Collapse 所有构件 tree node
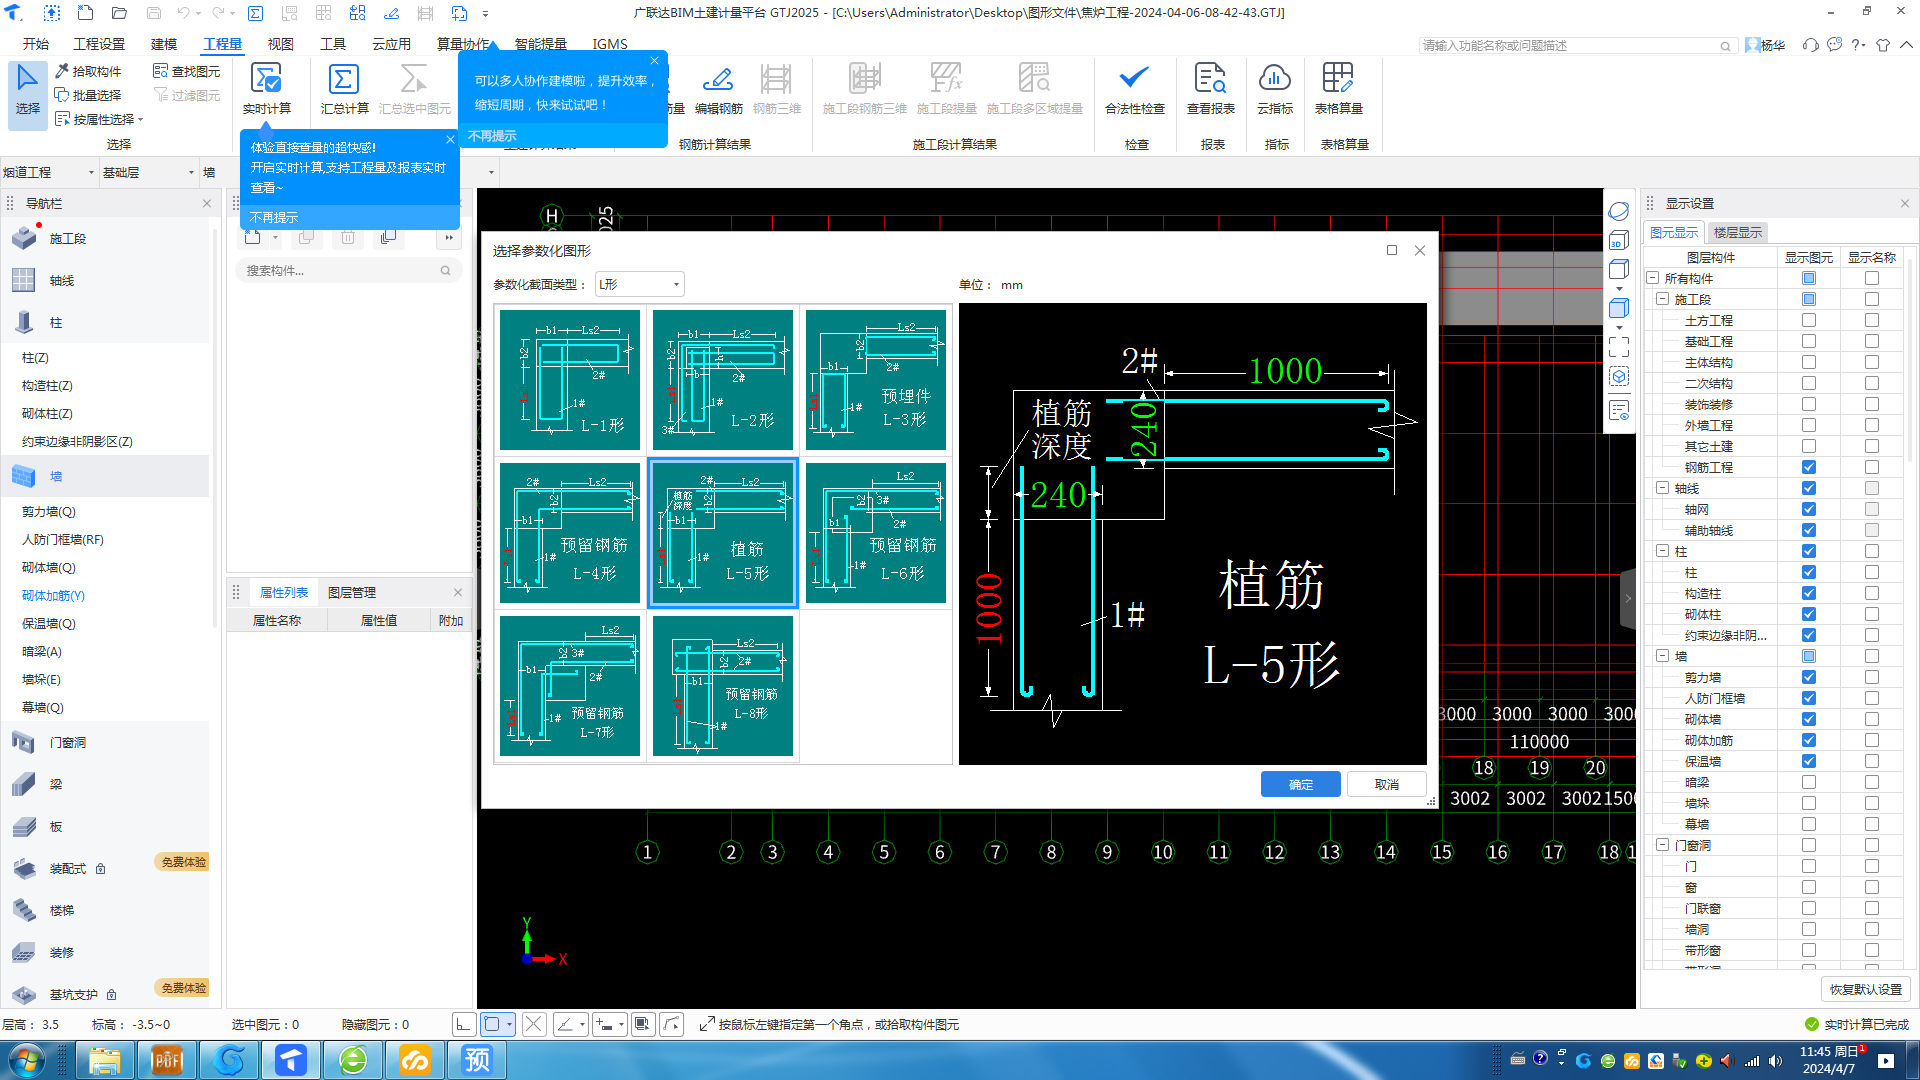This screenshot has width=1920, height=1080. pos(1653,278)
